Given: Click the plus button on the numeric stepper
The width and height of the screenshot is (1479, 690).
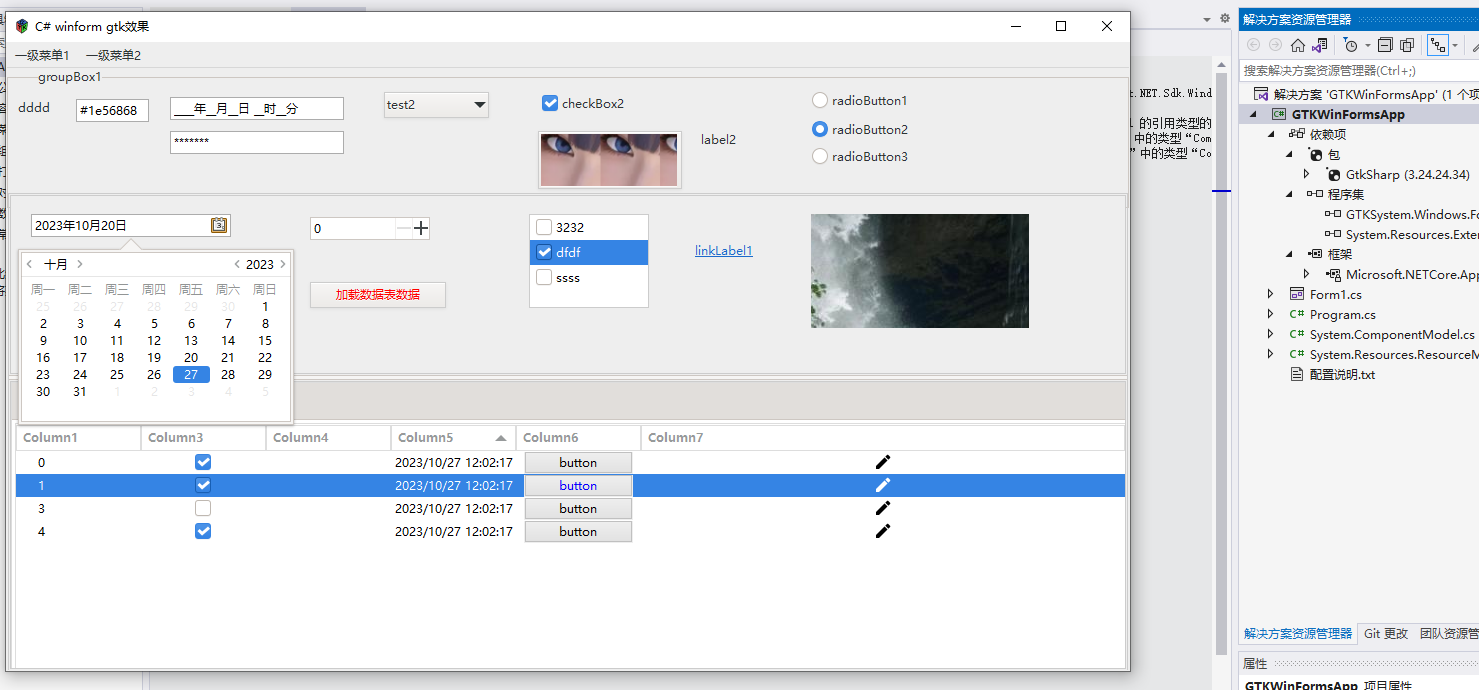Looking at the screenshot, I should pos(421,229).
